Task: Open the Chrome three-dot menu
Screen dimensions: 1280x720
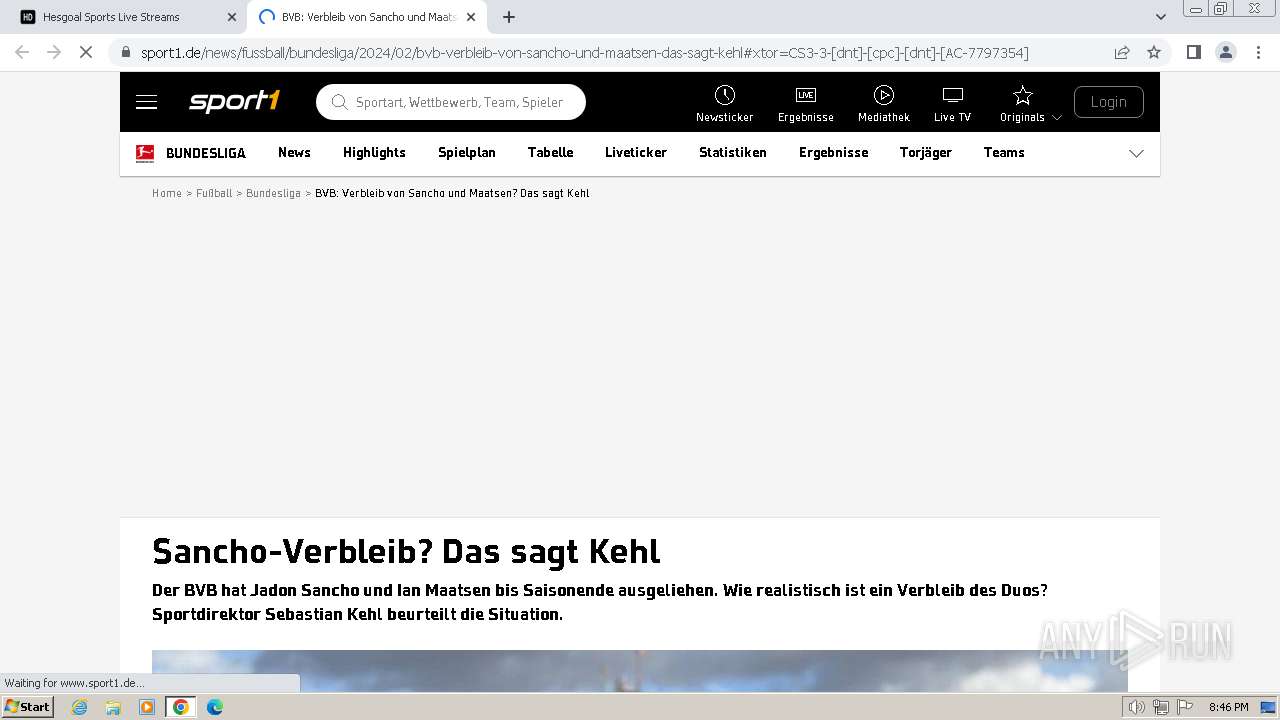Action: [x=1257, y=52]
